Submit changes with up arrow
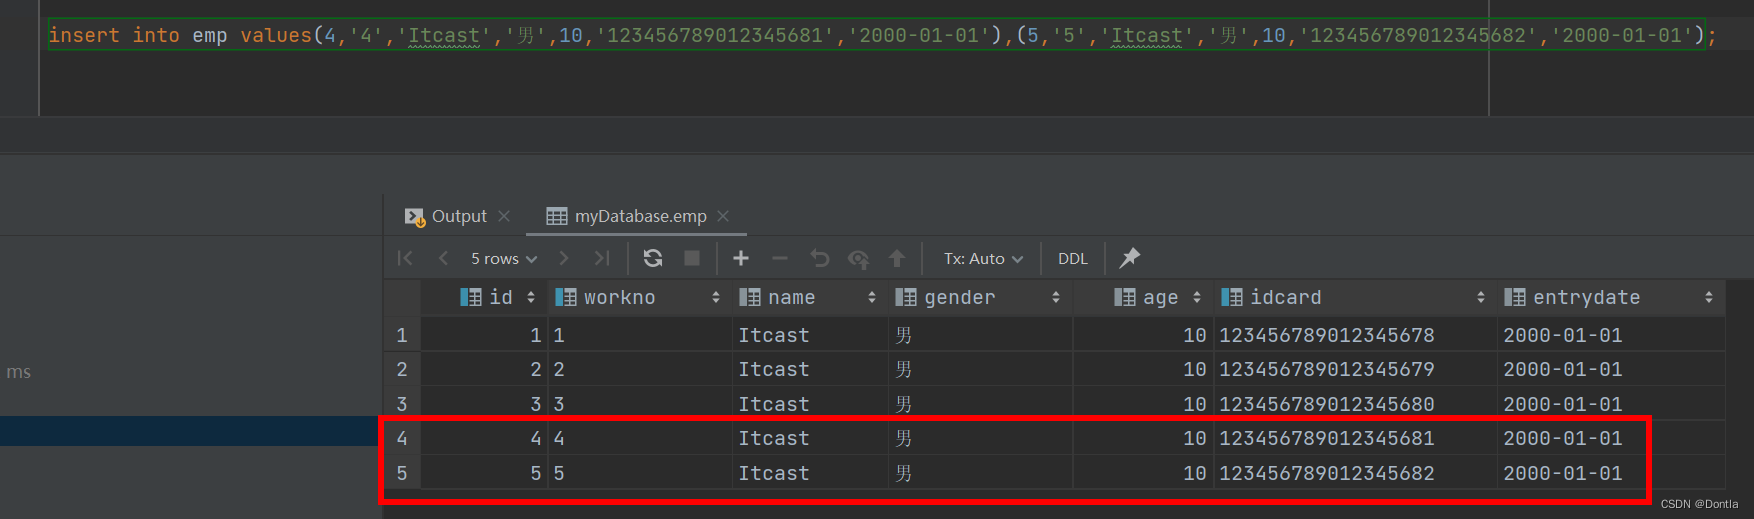This screenshot has width=1754, height=519. (x=897, y=258)
